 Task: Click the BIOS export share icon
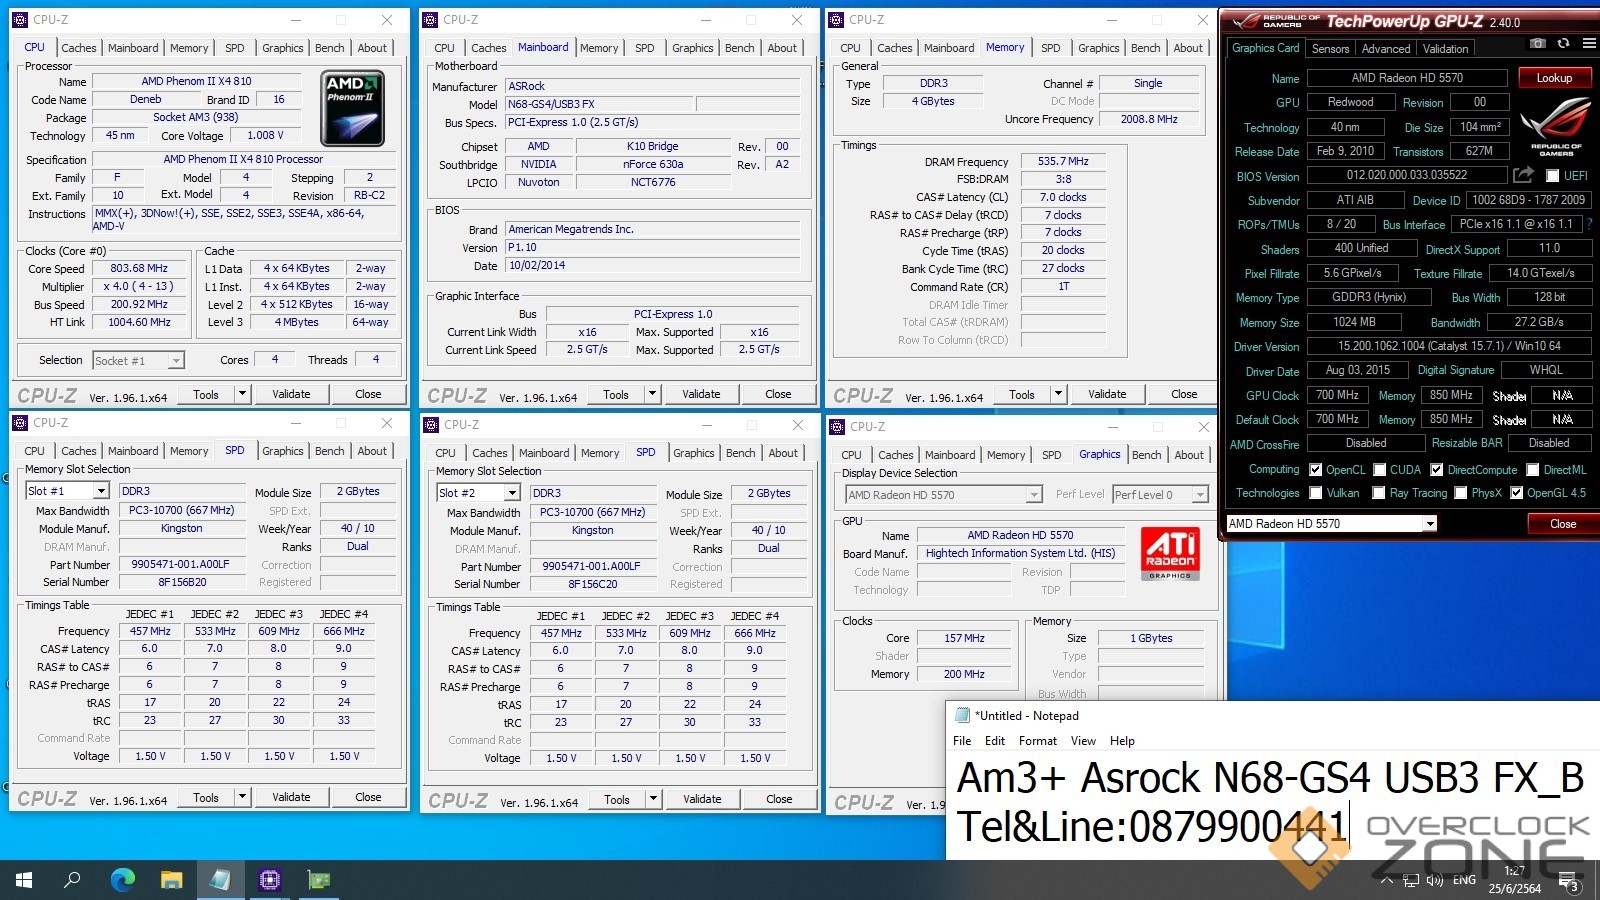tap(1523, 175)
